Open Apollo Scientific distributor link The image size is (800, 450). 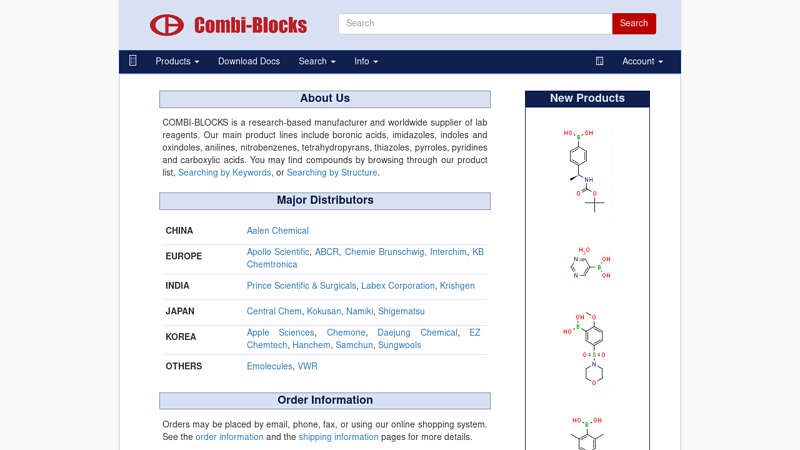click(x=278, y=252)
